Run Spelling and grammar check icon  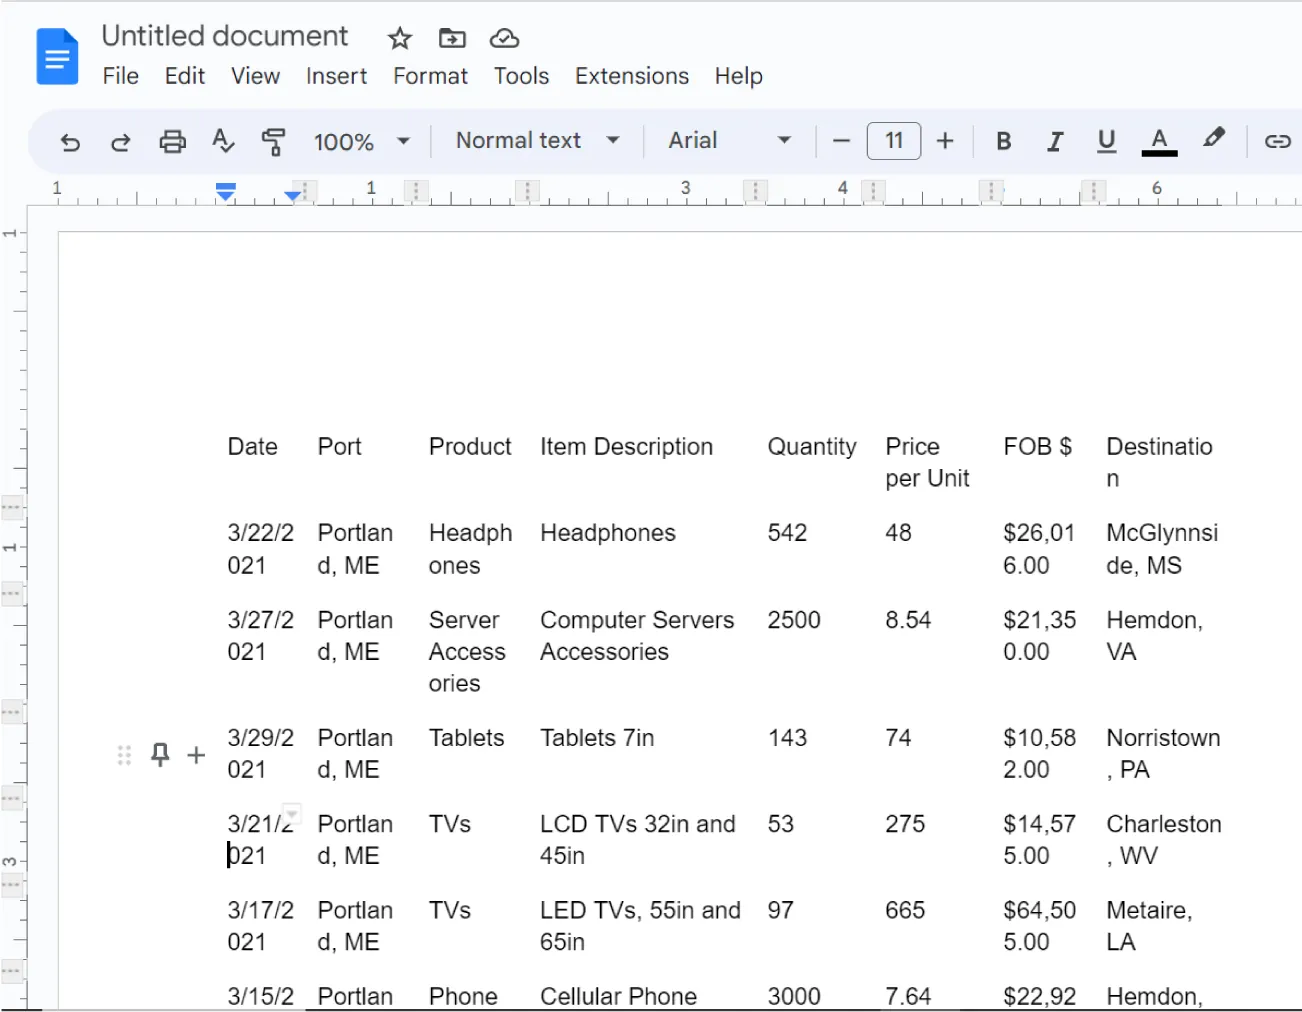coord(222,141)
